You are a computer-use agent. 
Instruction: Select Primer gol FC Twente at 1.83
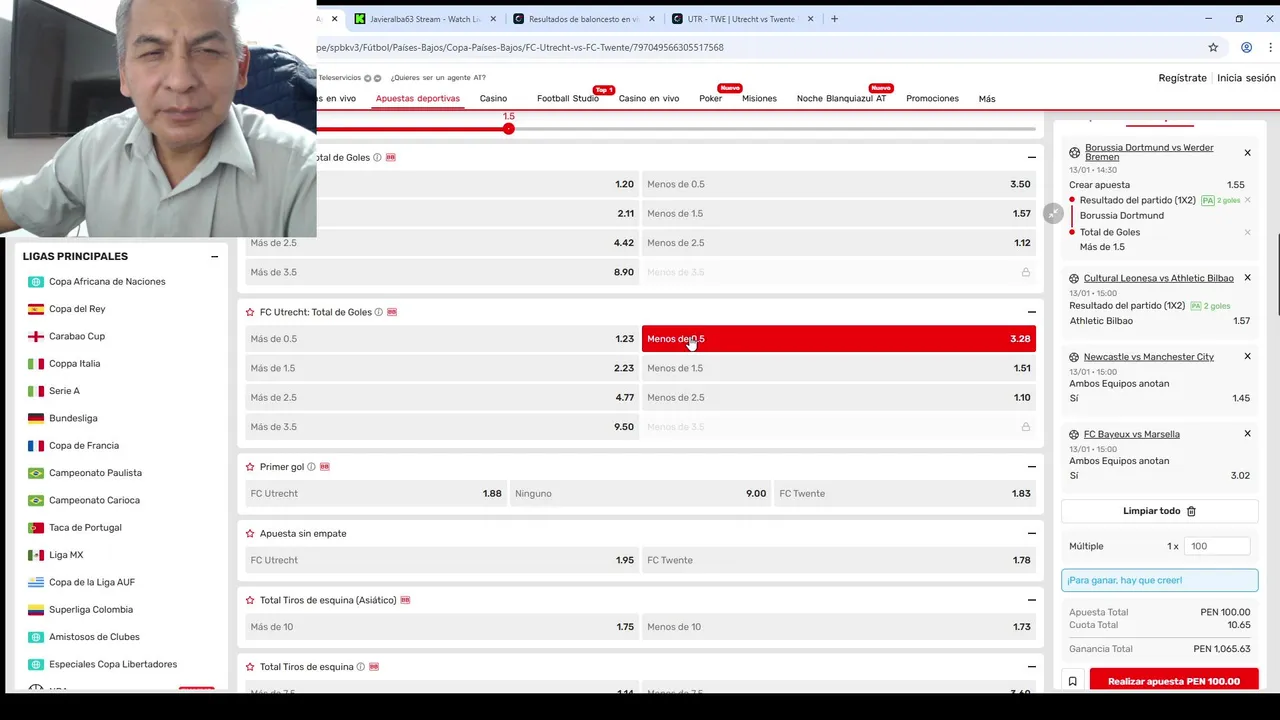click(904, 493)
